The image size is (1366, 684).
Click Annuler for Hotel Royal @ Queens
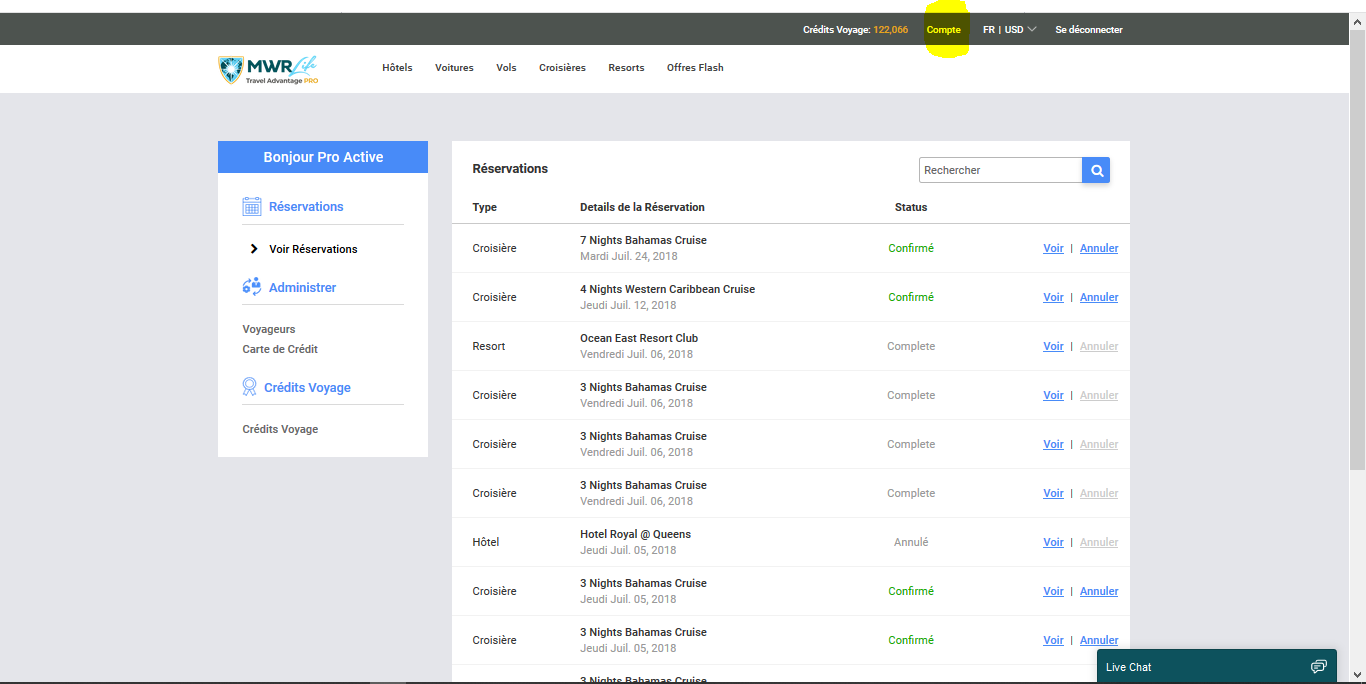pyautogui.click(x=1099, y=542)
